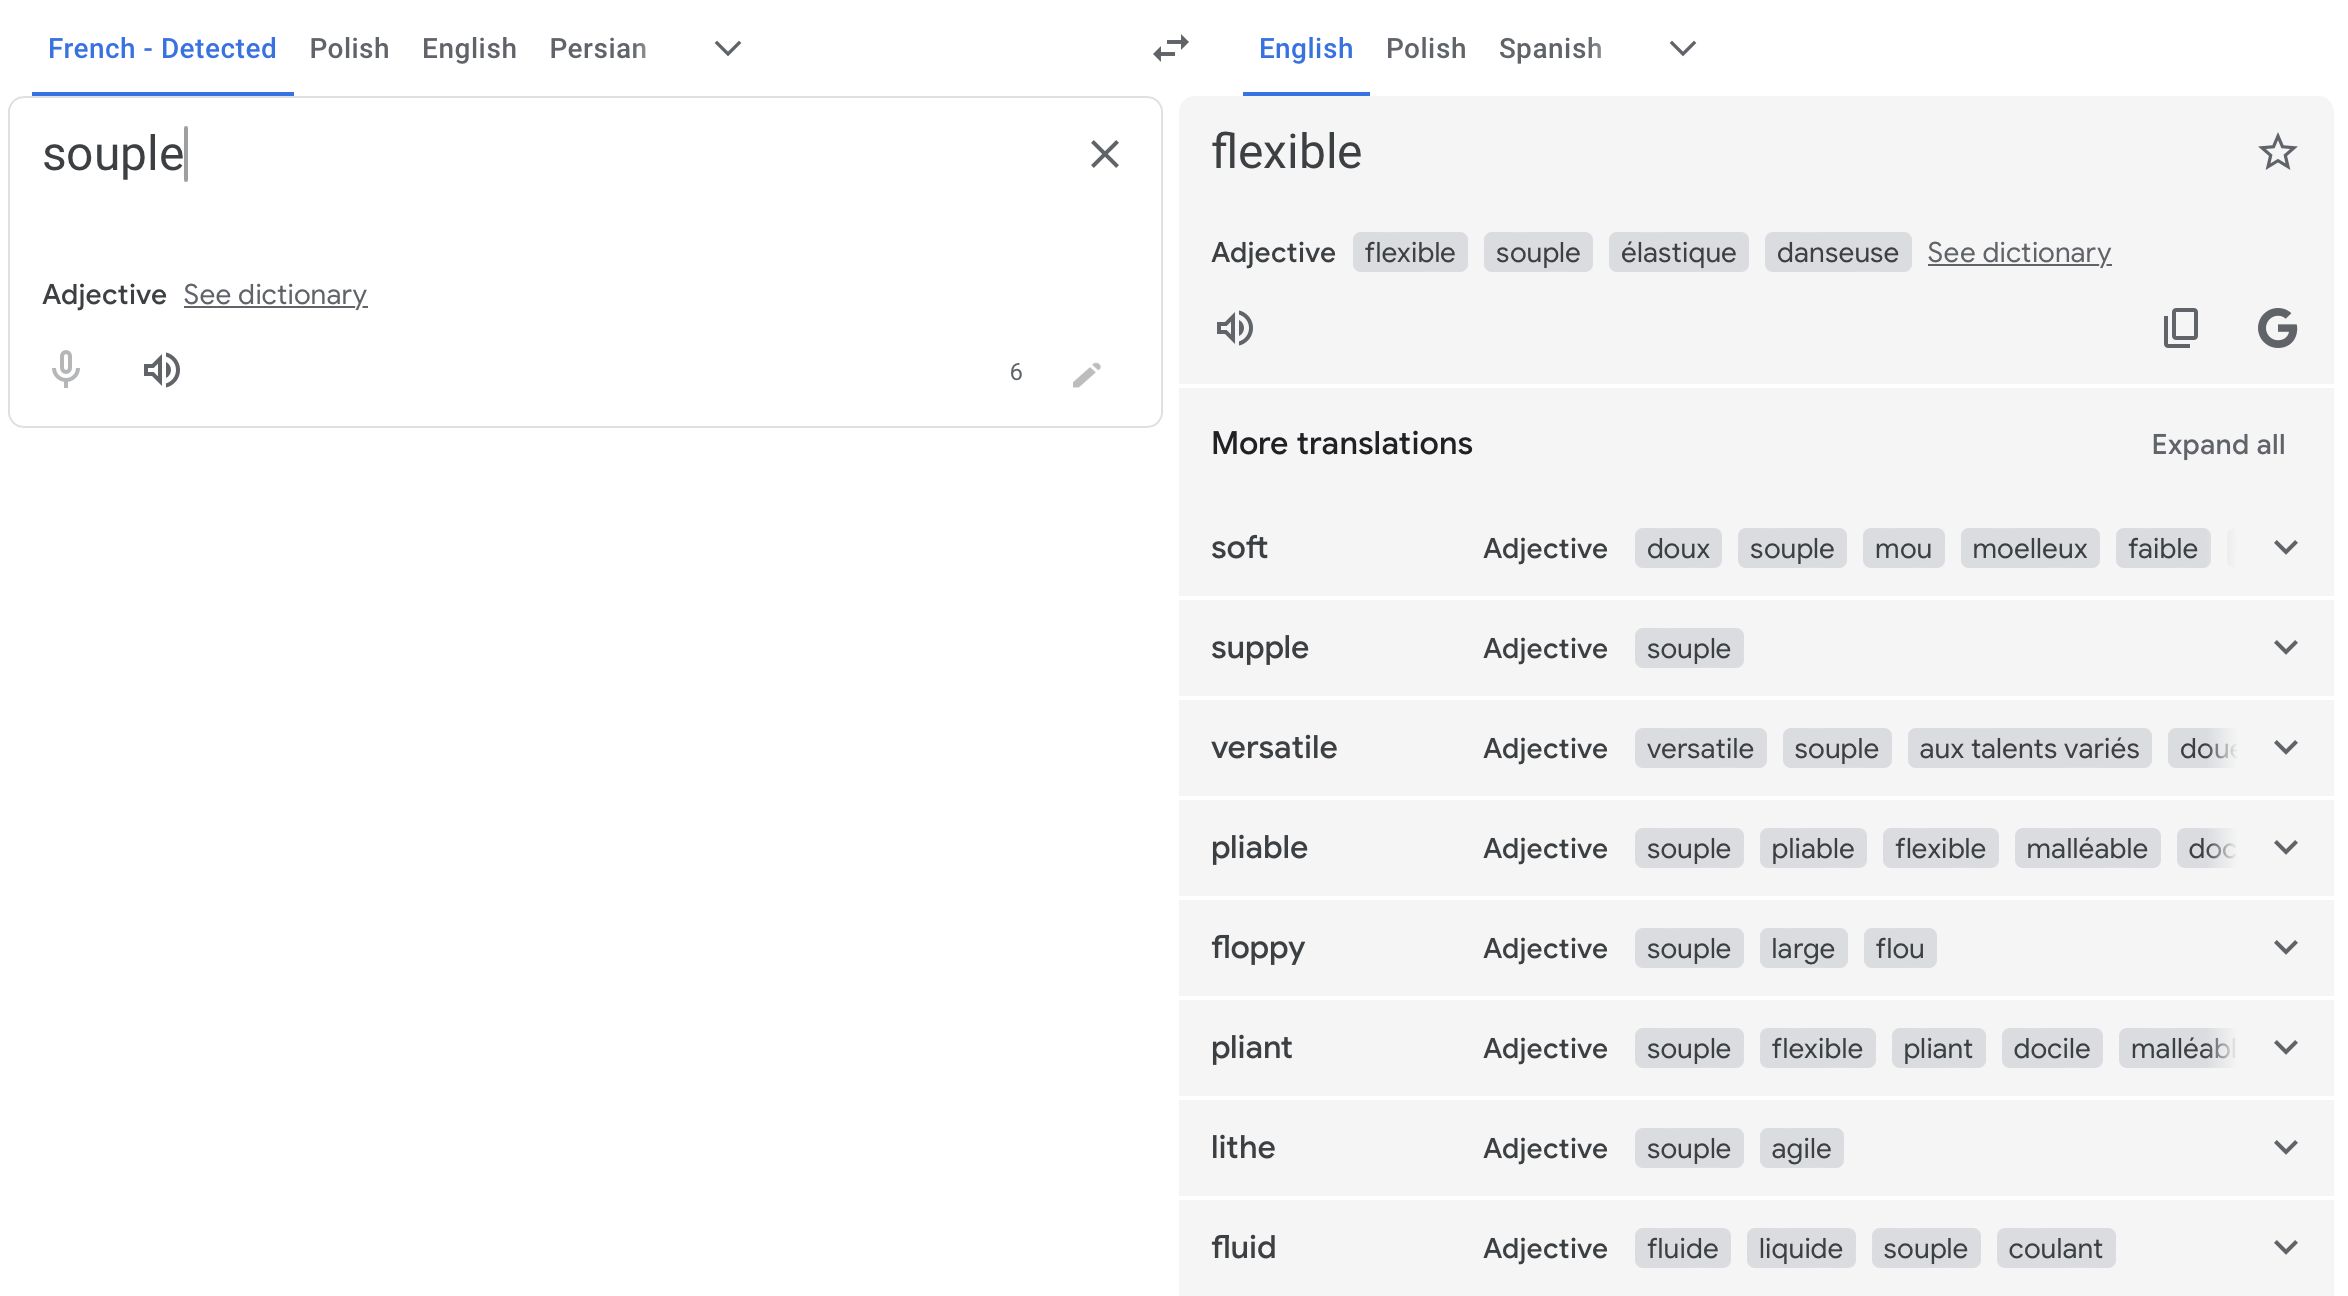The height and width of the screenshot is (1296, 2348).
Task: Click the flexible chip next to Adjective at top
Action: pyautogui.click(x=1410, y=252)
